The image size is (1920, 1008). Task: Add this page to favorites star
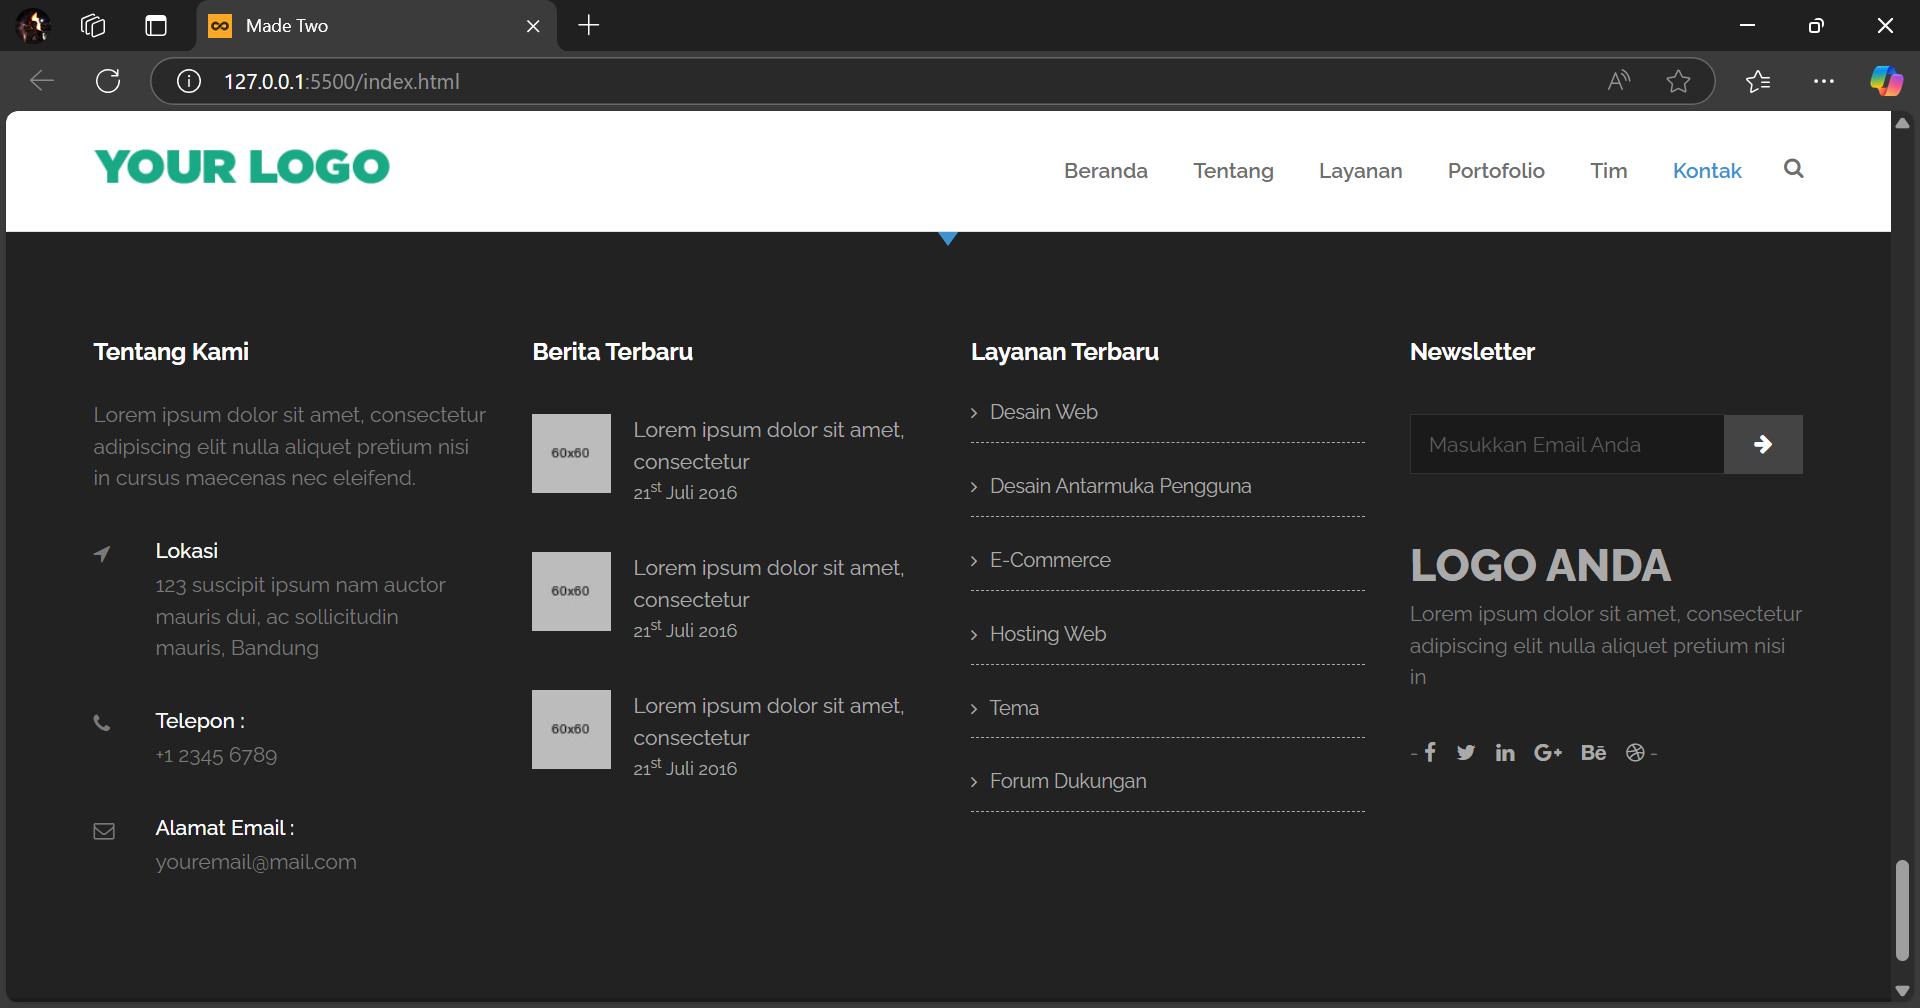(1678, 81)
